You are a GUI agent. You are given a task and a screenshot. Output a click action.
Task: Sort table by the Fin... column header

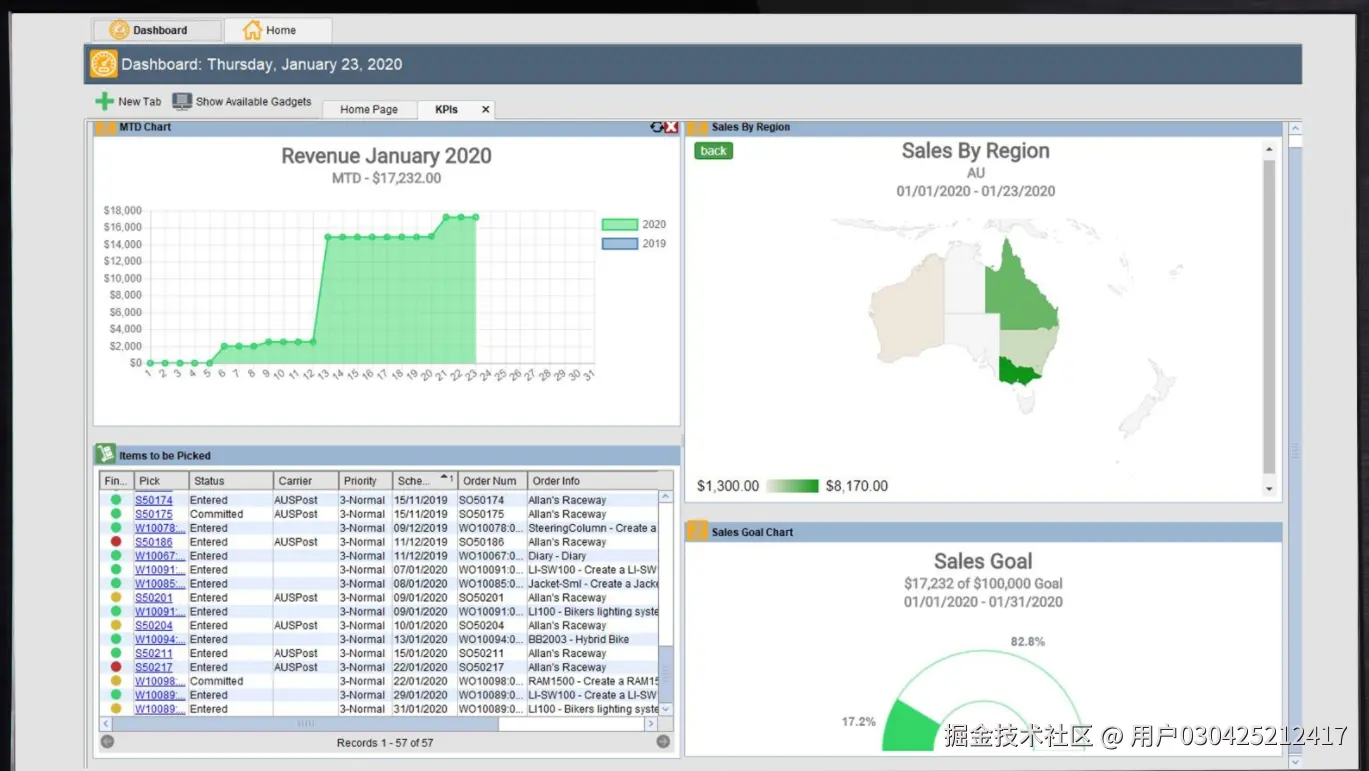116,481
